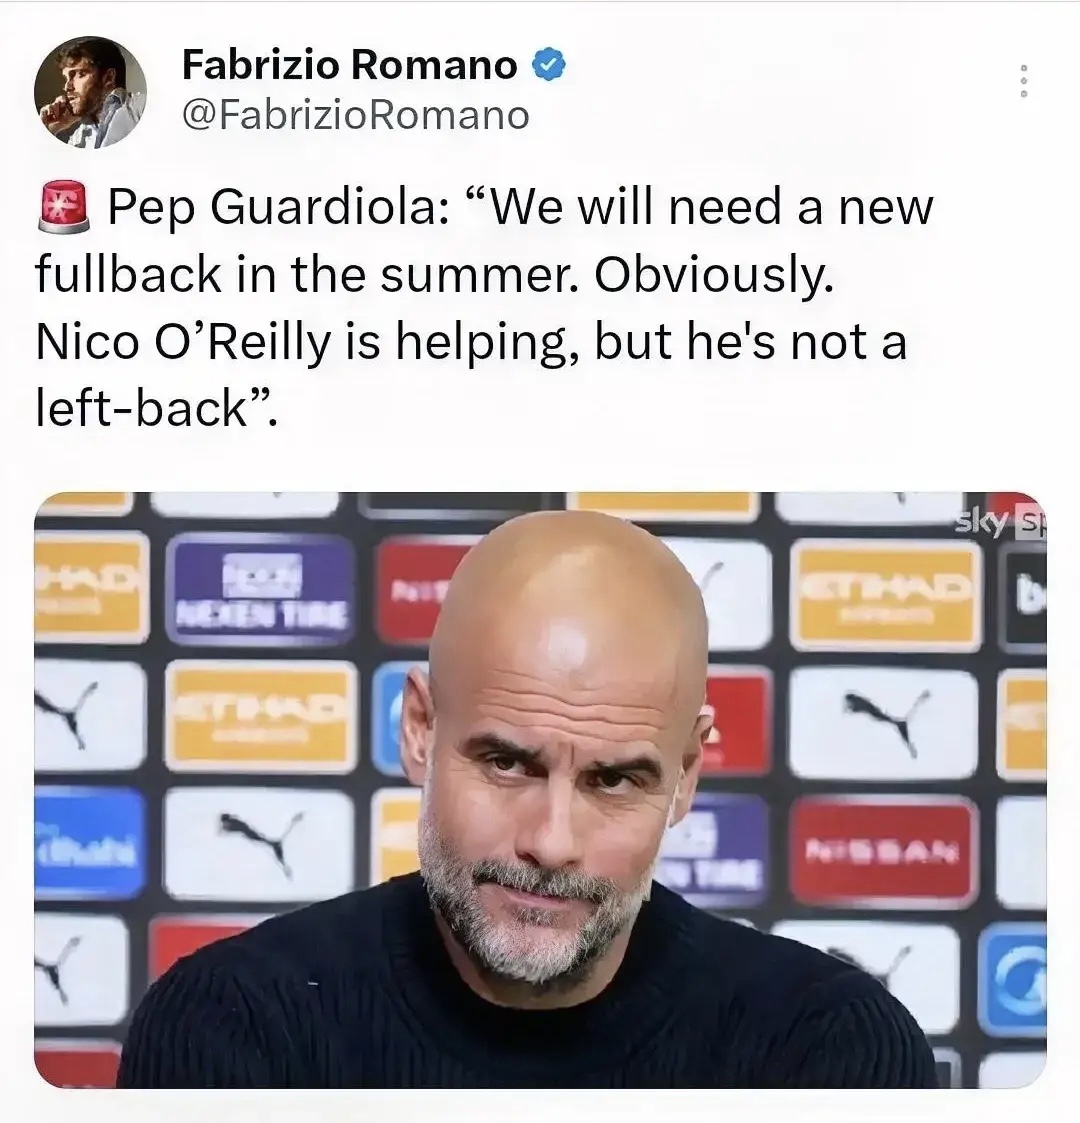The image size is (1080, 1123).
Task: Click the blue verified checkmark badge
Action: coord(549,64)
